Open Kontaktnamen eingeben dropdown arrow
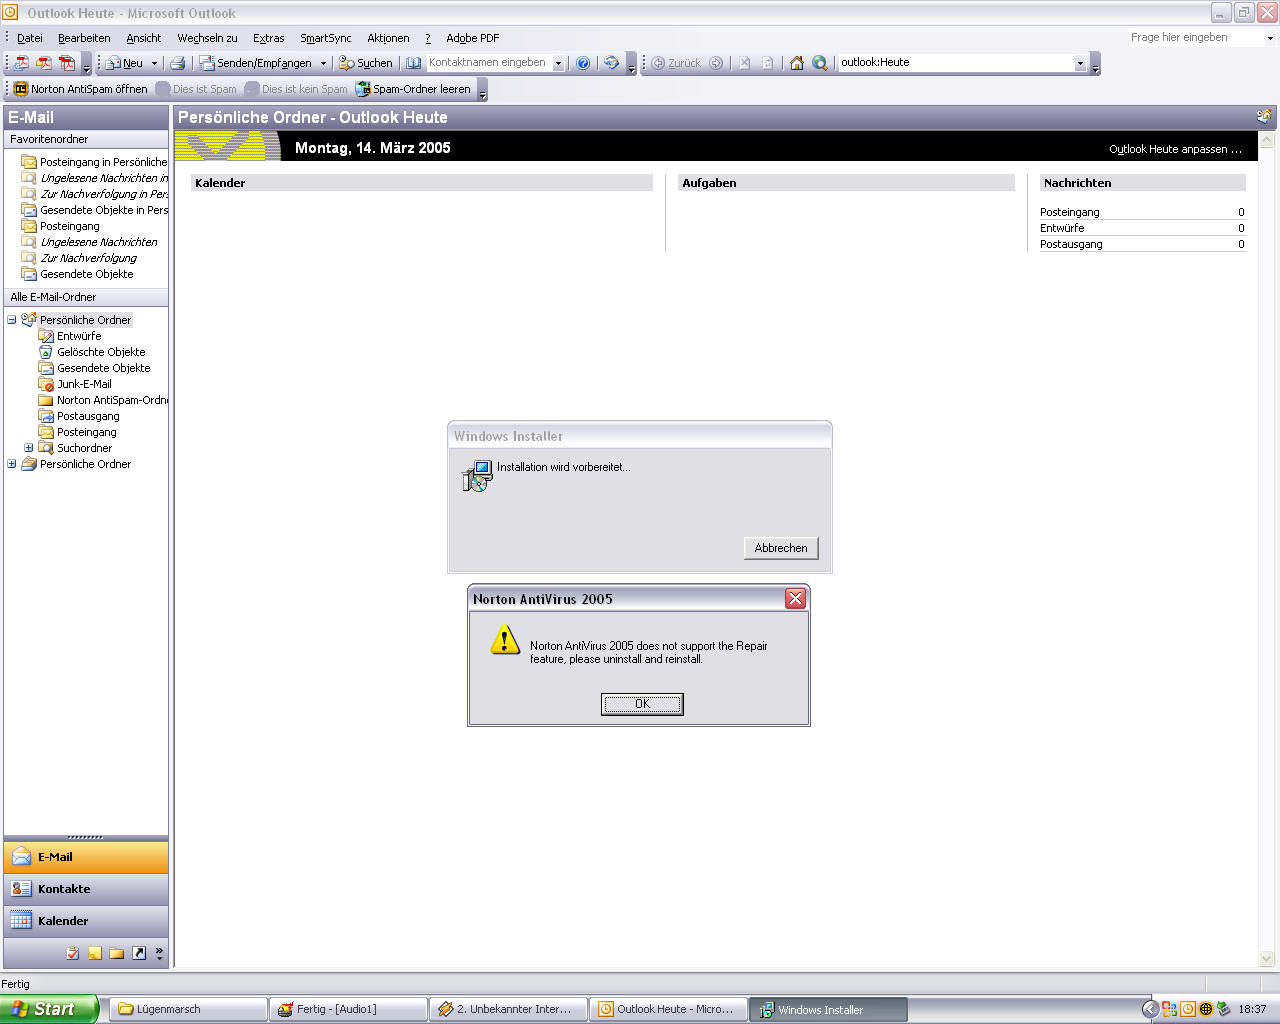The width and height of the screenshot is (1280, 1024). pyautogui.click(x=558, y=63)
